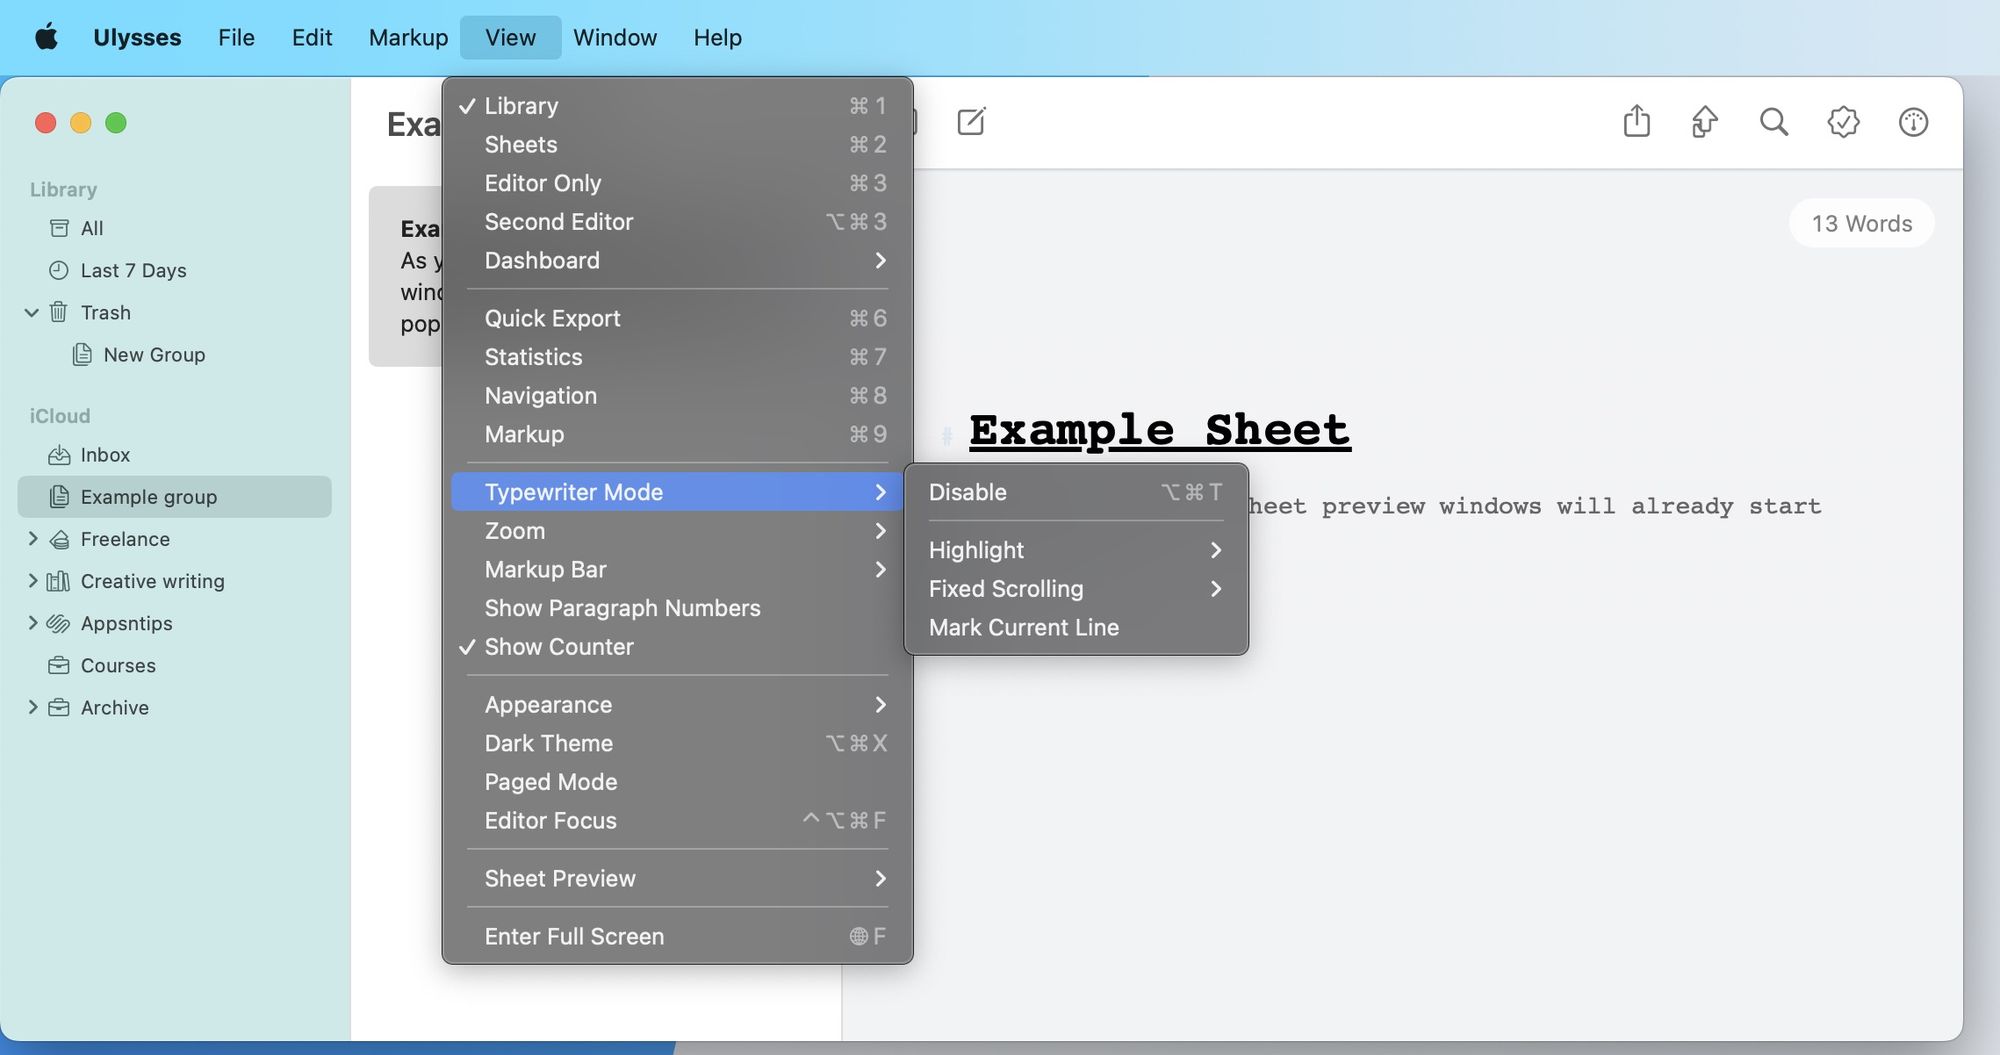
Task: Click the publish upload icon in toolbar
Action: pos(1704,122)
